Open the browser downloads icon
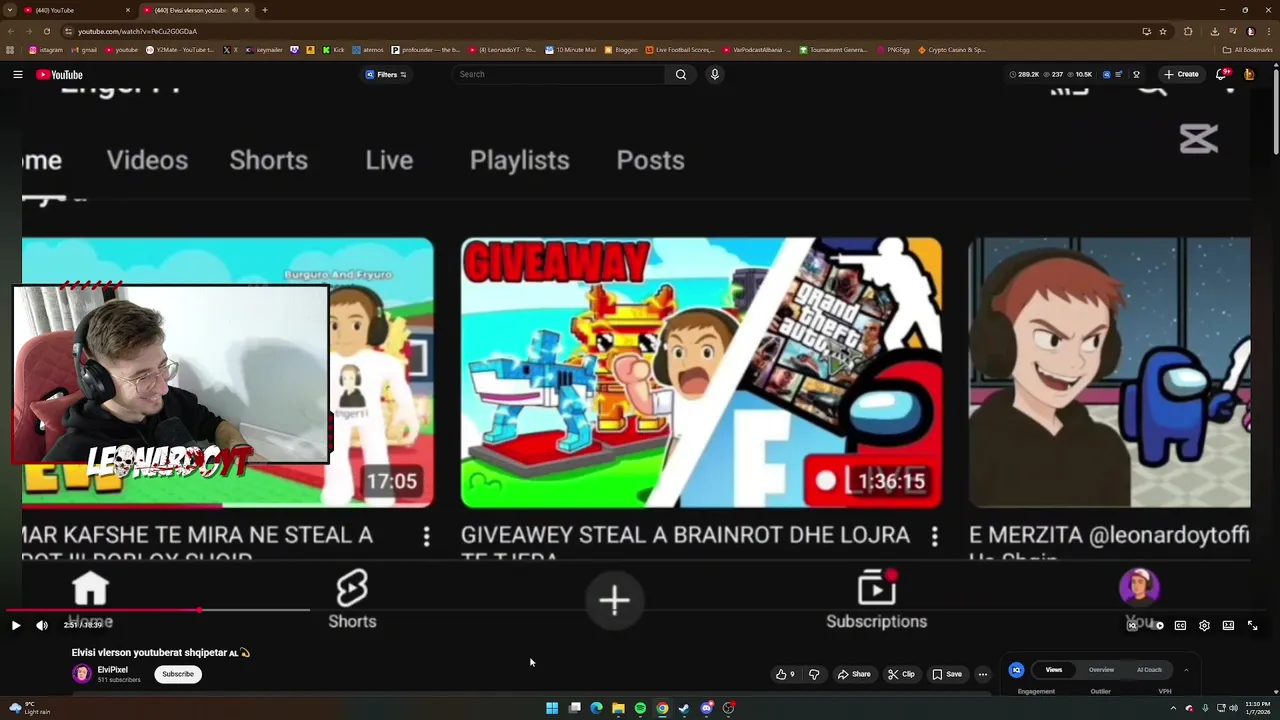The width and height of the screenshot is (1280, 720). coord(1215,31)
